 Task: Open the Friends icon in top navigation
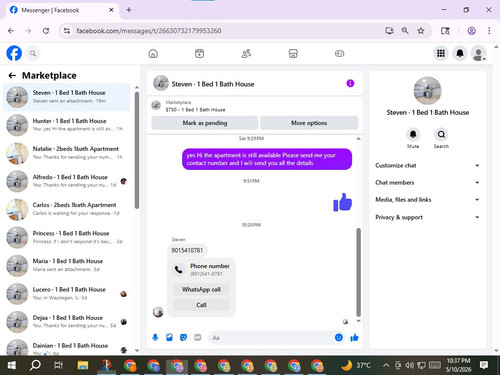click(x=246, y=53)
